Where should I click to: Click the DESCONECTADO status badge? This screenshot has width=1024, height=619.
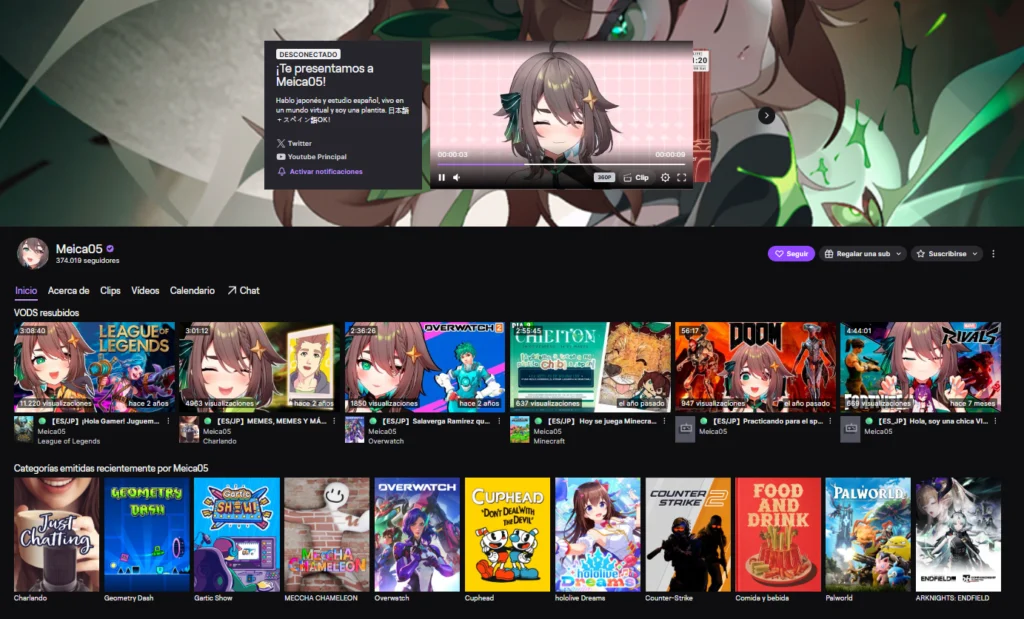308,55
